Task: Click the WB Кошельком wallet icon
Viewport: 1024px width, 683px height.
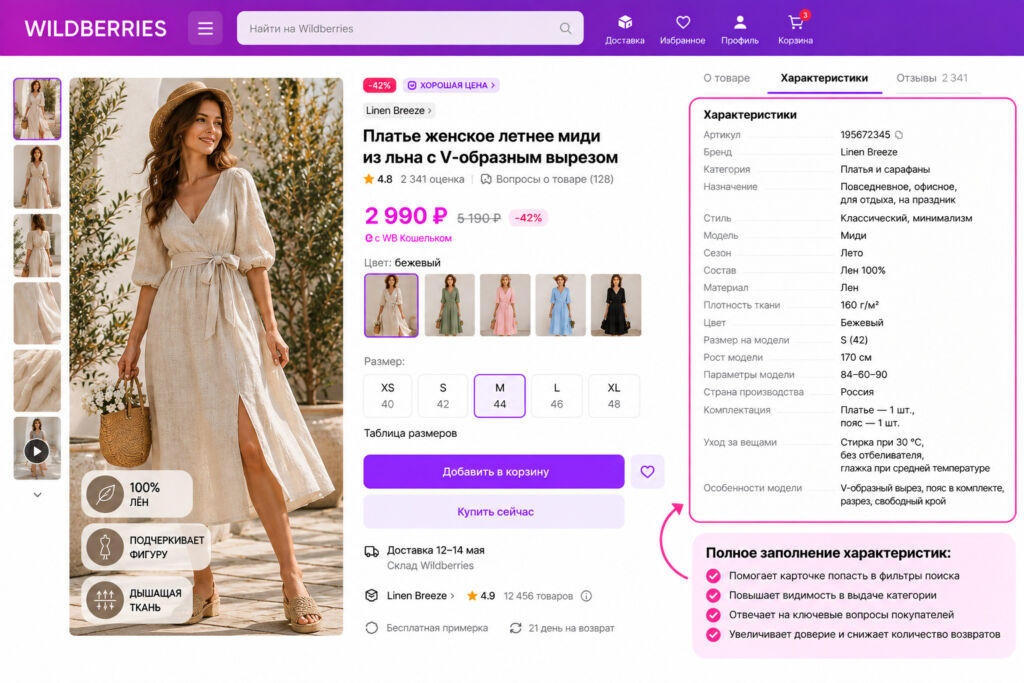Action: (369, 238)
